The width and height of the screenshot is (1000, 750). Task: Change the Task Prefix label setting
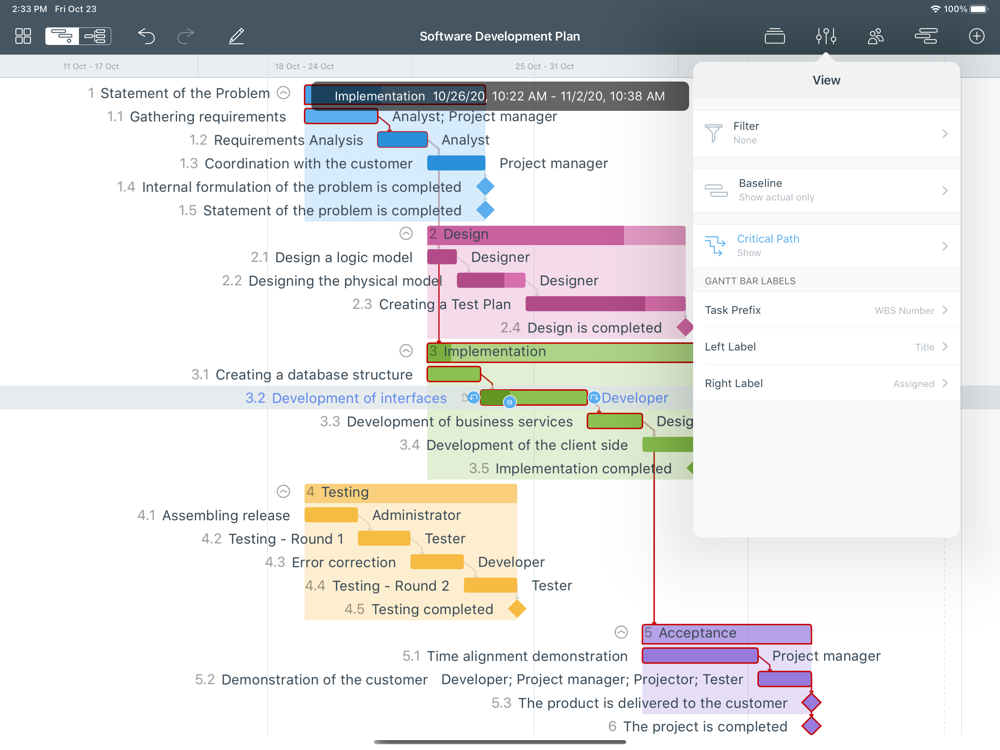(826, 310)
